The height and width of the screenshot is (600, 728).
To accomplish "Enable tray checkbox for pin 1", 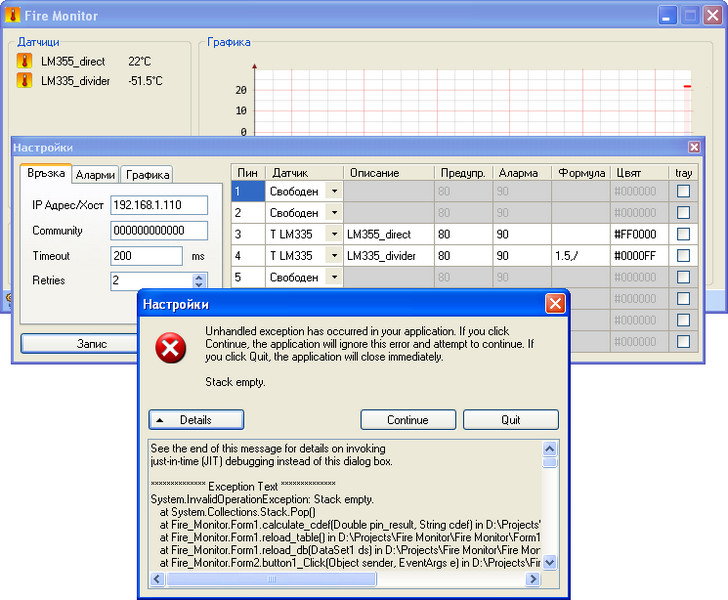I will [683, 191].
